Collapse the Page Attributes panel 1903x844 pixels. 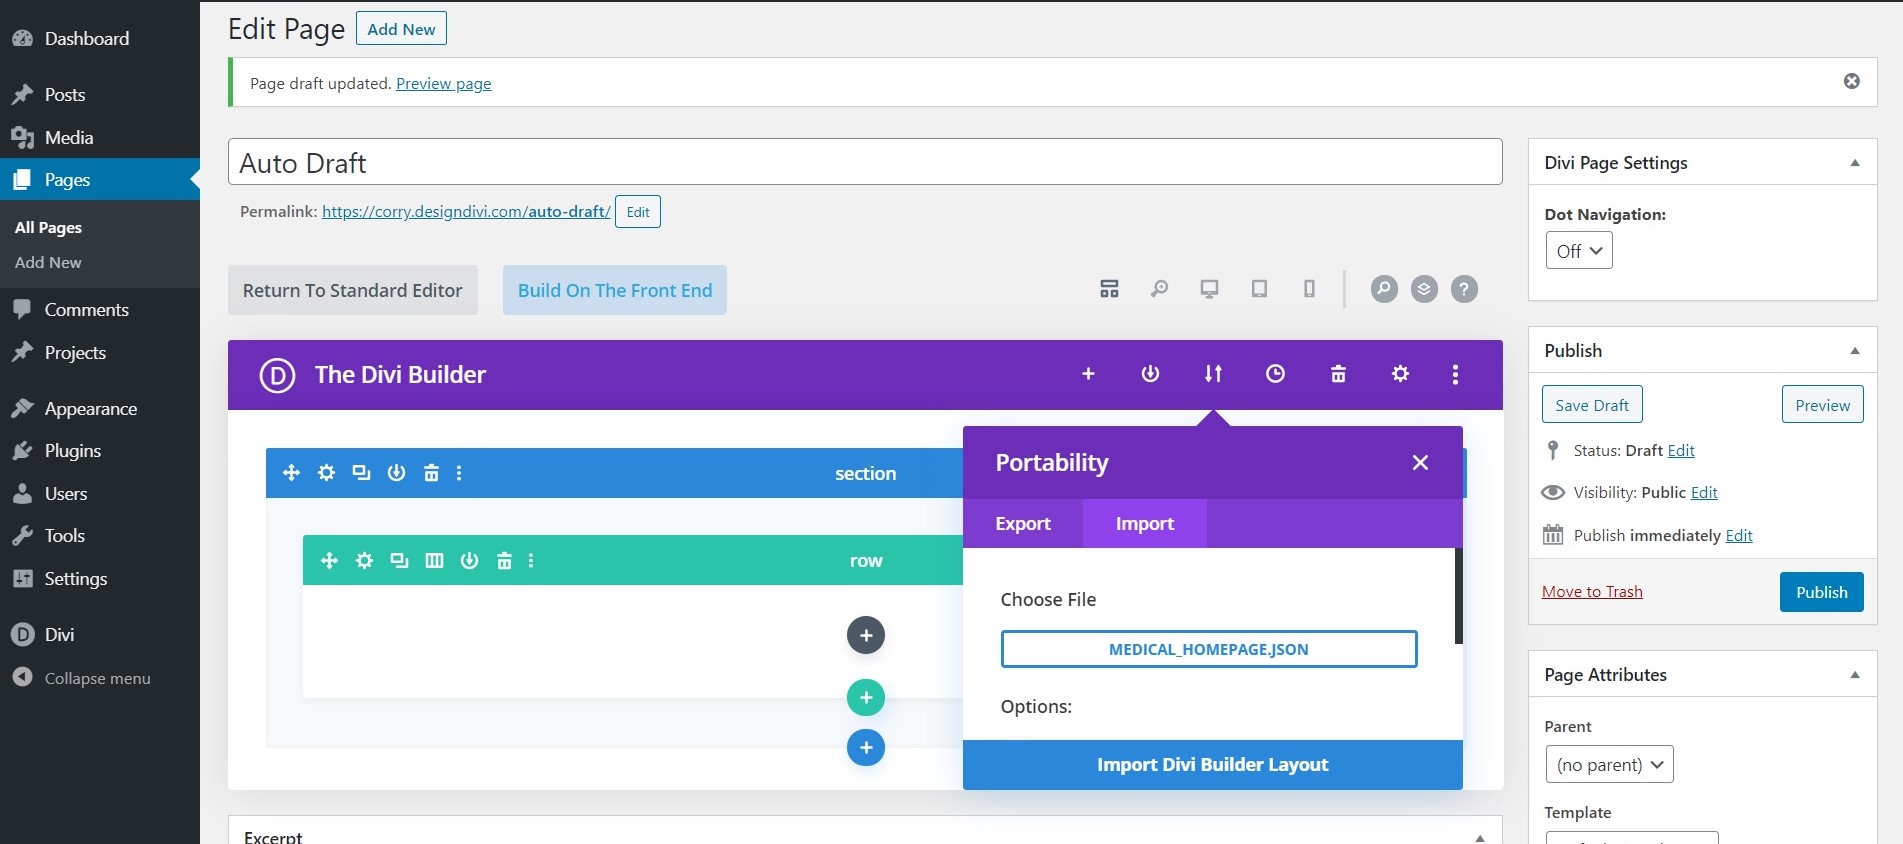coord(1855,675)
